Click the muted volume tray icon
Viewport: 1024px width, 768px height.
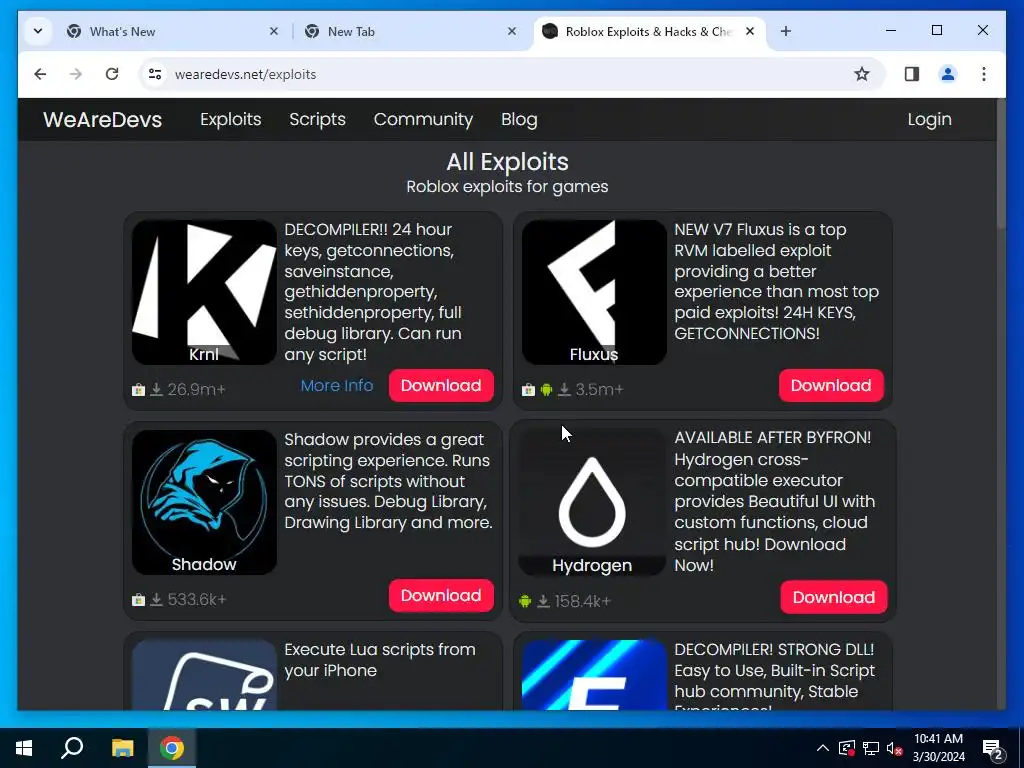pos(895,748)
